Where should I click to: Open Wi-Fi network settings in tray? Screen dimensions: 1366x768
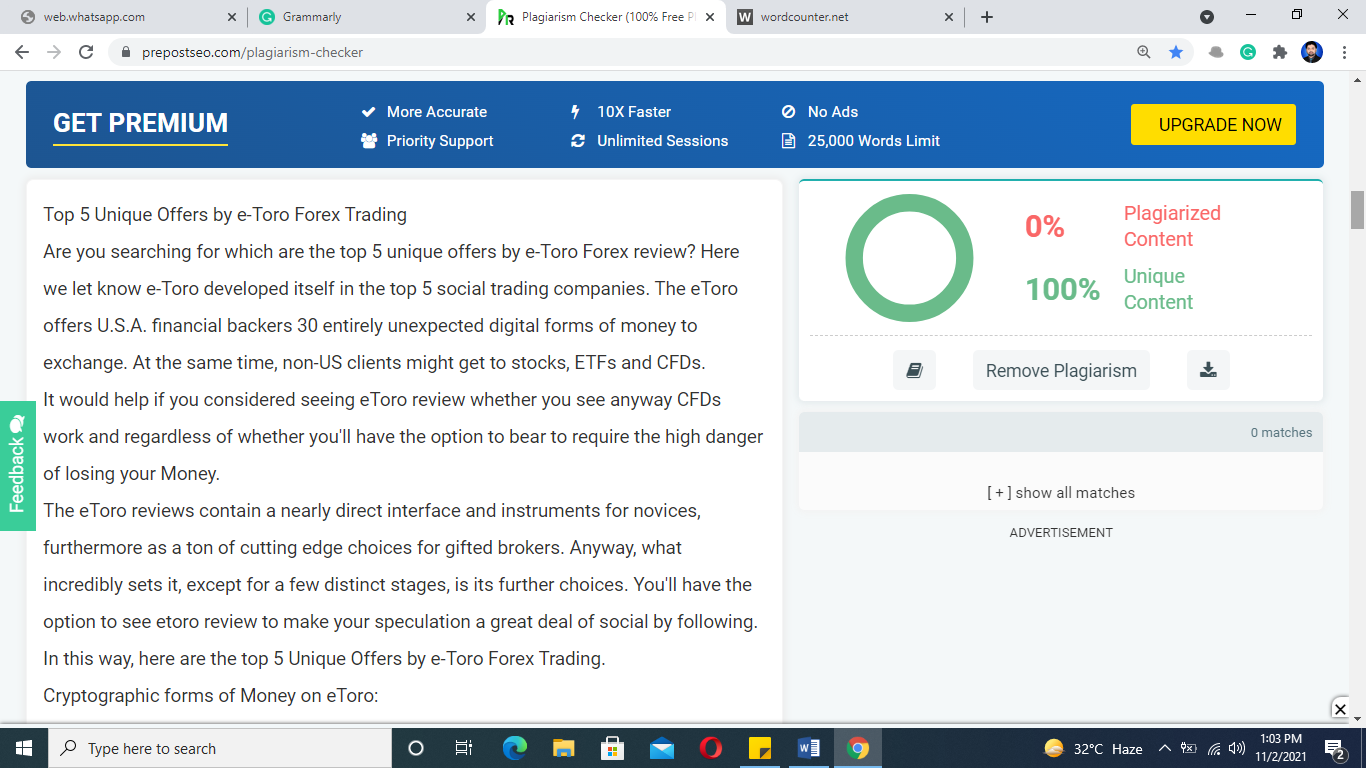(1214, 748)
